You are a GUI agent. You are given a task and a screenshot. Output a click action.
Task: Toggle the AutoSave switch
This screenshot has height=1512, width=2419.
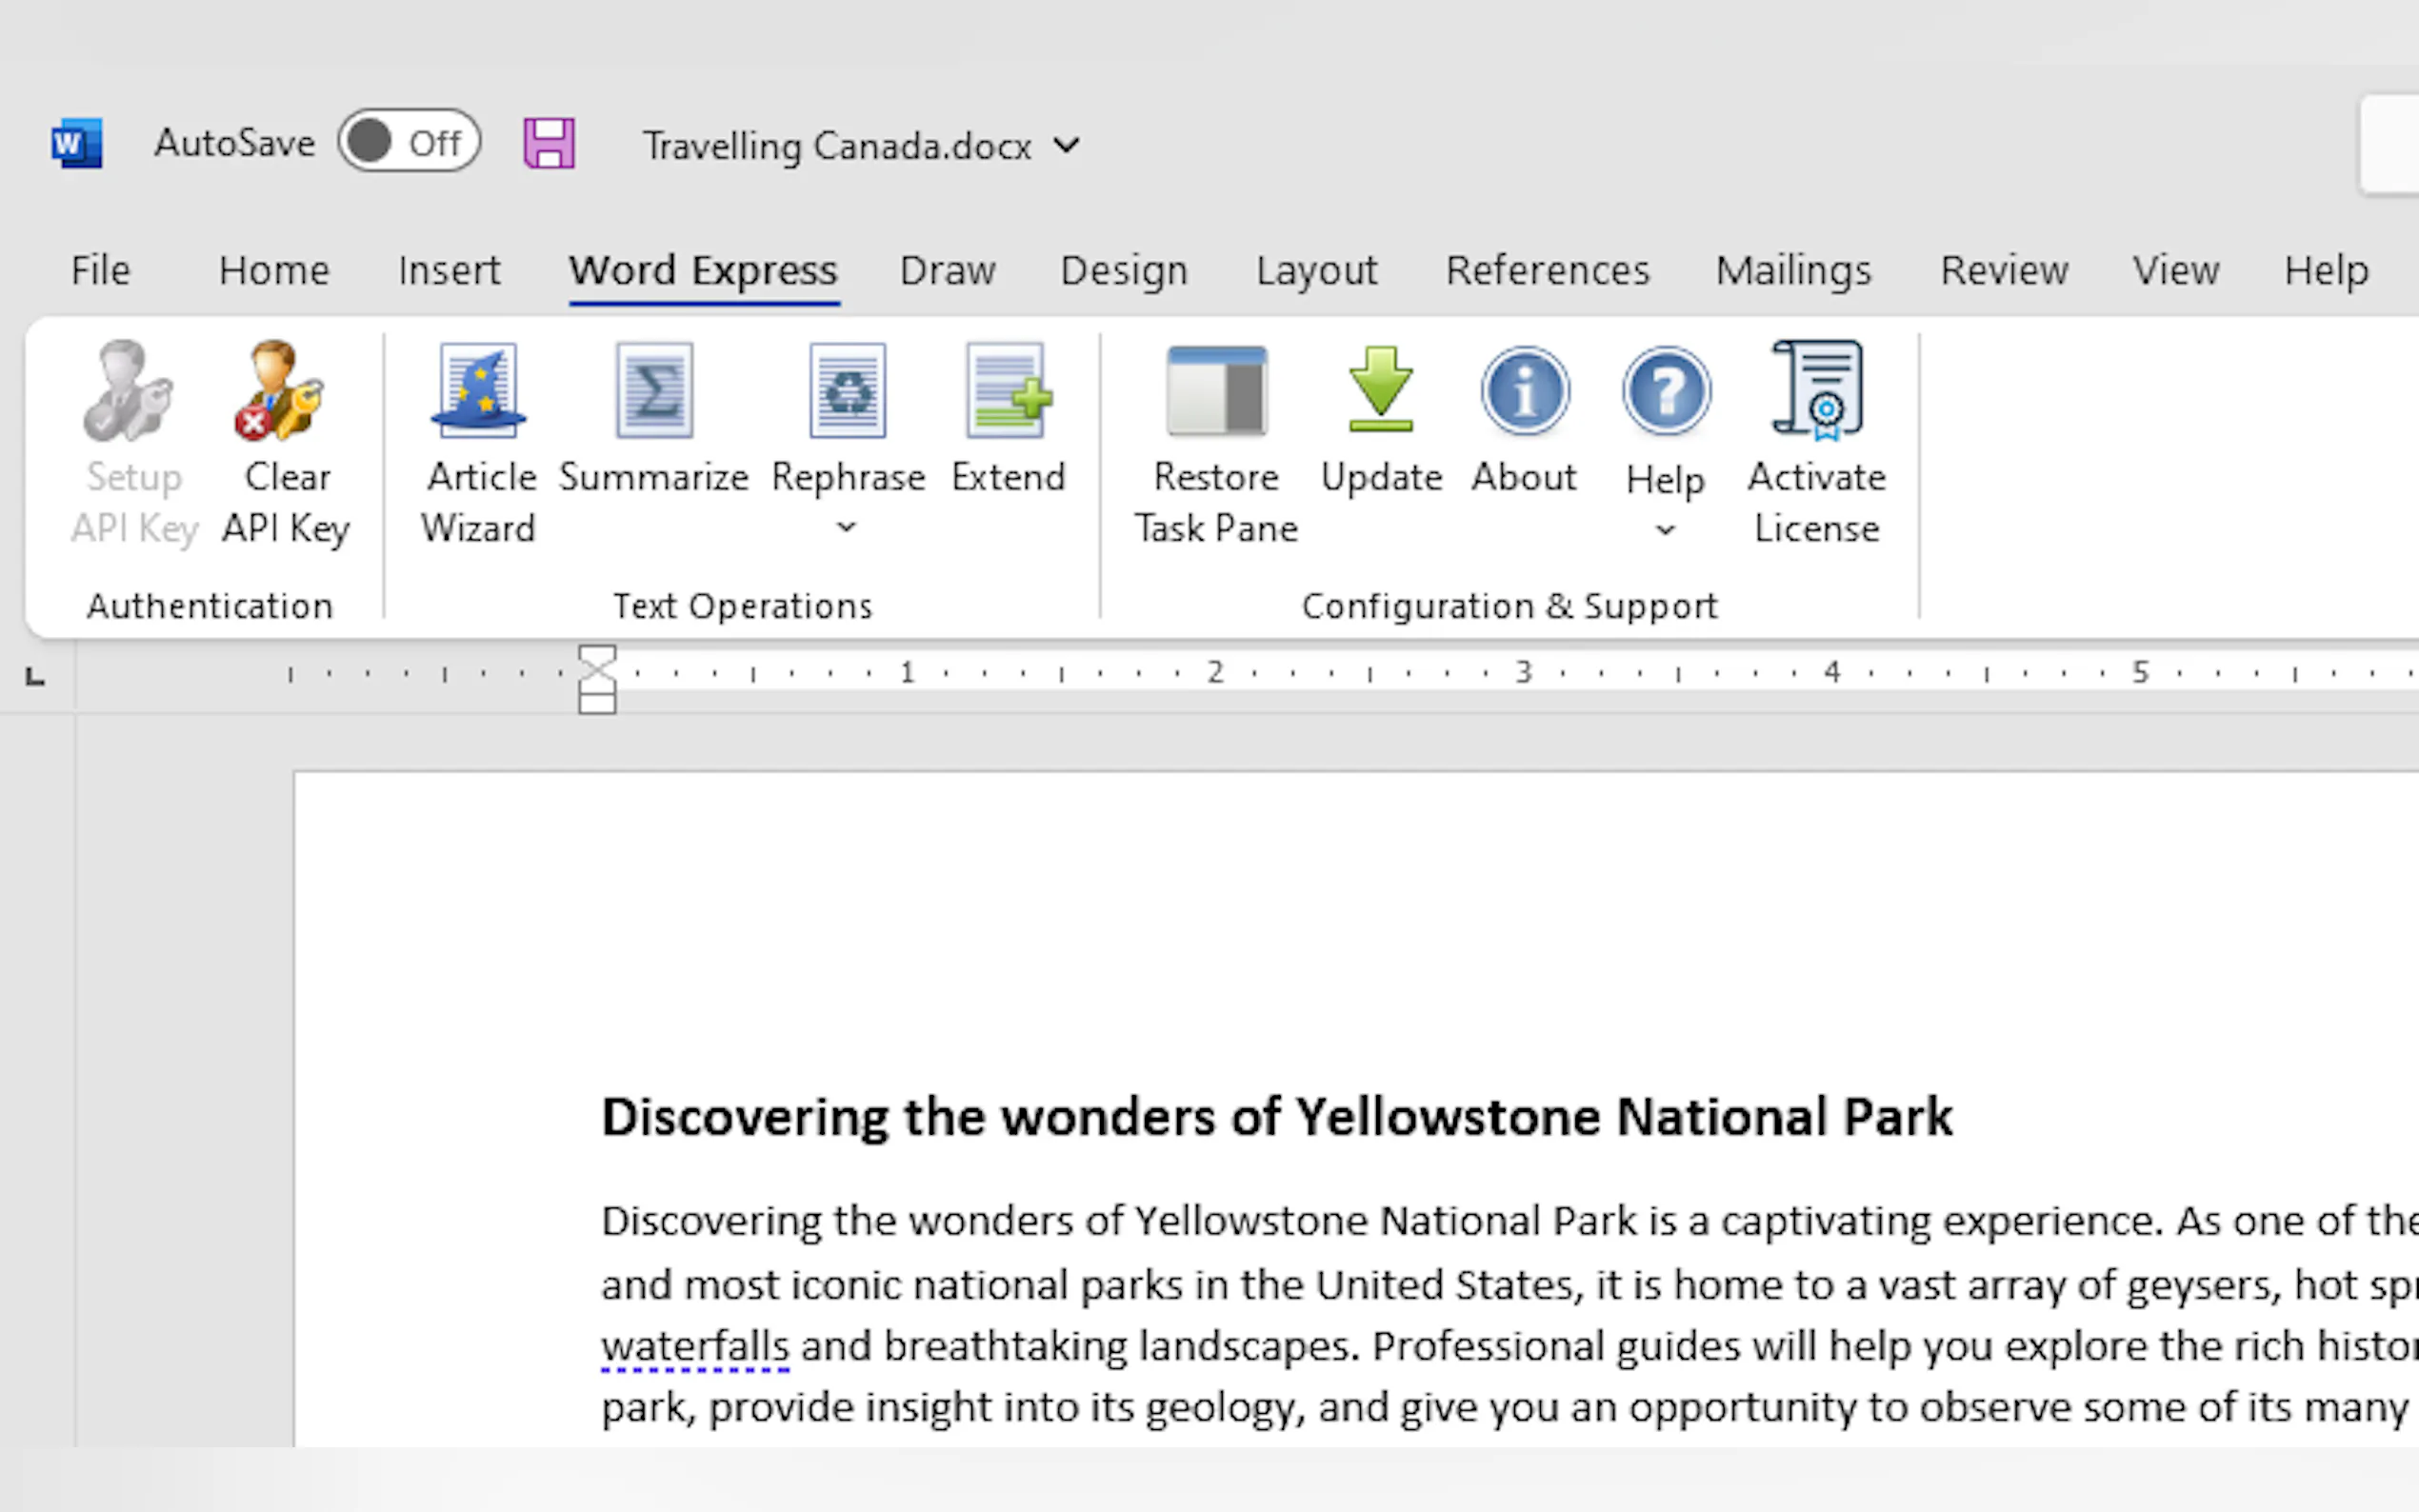click(x=409, y=142)
